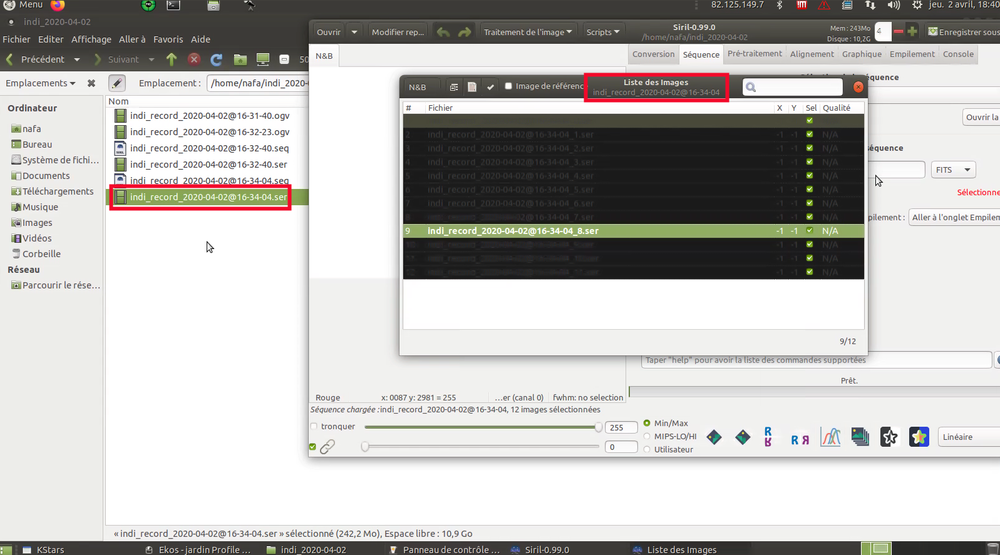Click the red stop icon in file manager toolbar
This screenshot has height=555, width=1000.
coord(194,59)
